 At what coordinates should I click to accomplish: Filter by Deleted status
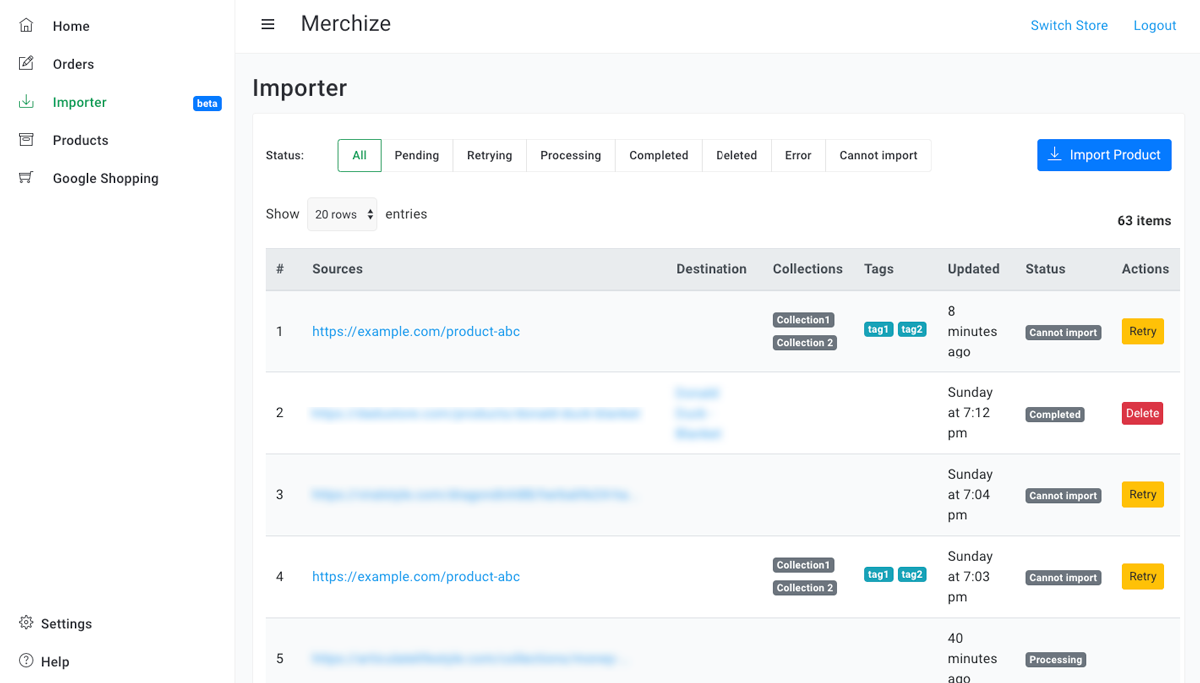tap(737, 155)
